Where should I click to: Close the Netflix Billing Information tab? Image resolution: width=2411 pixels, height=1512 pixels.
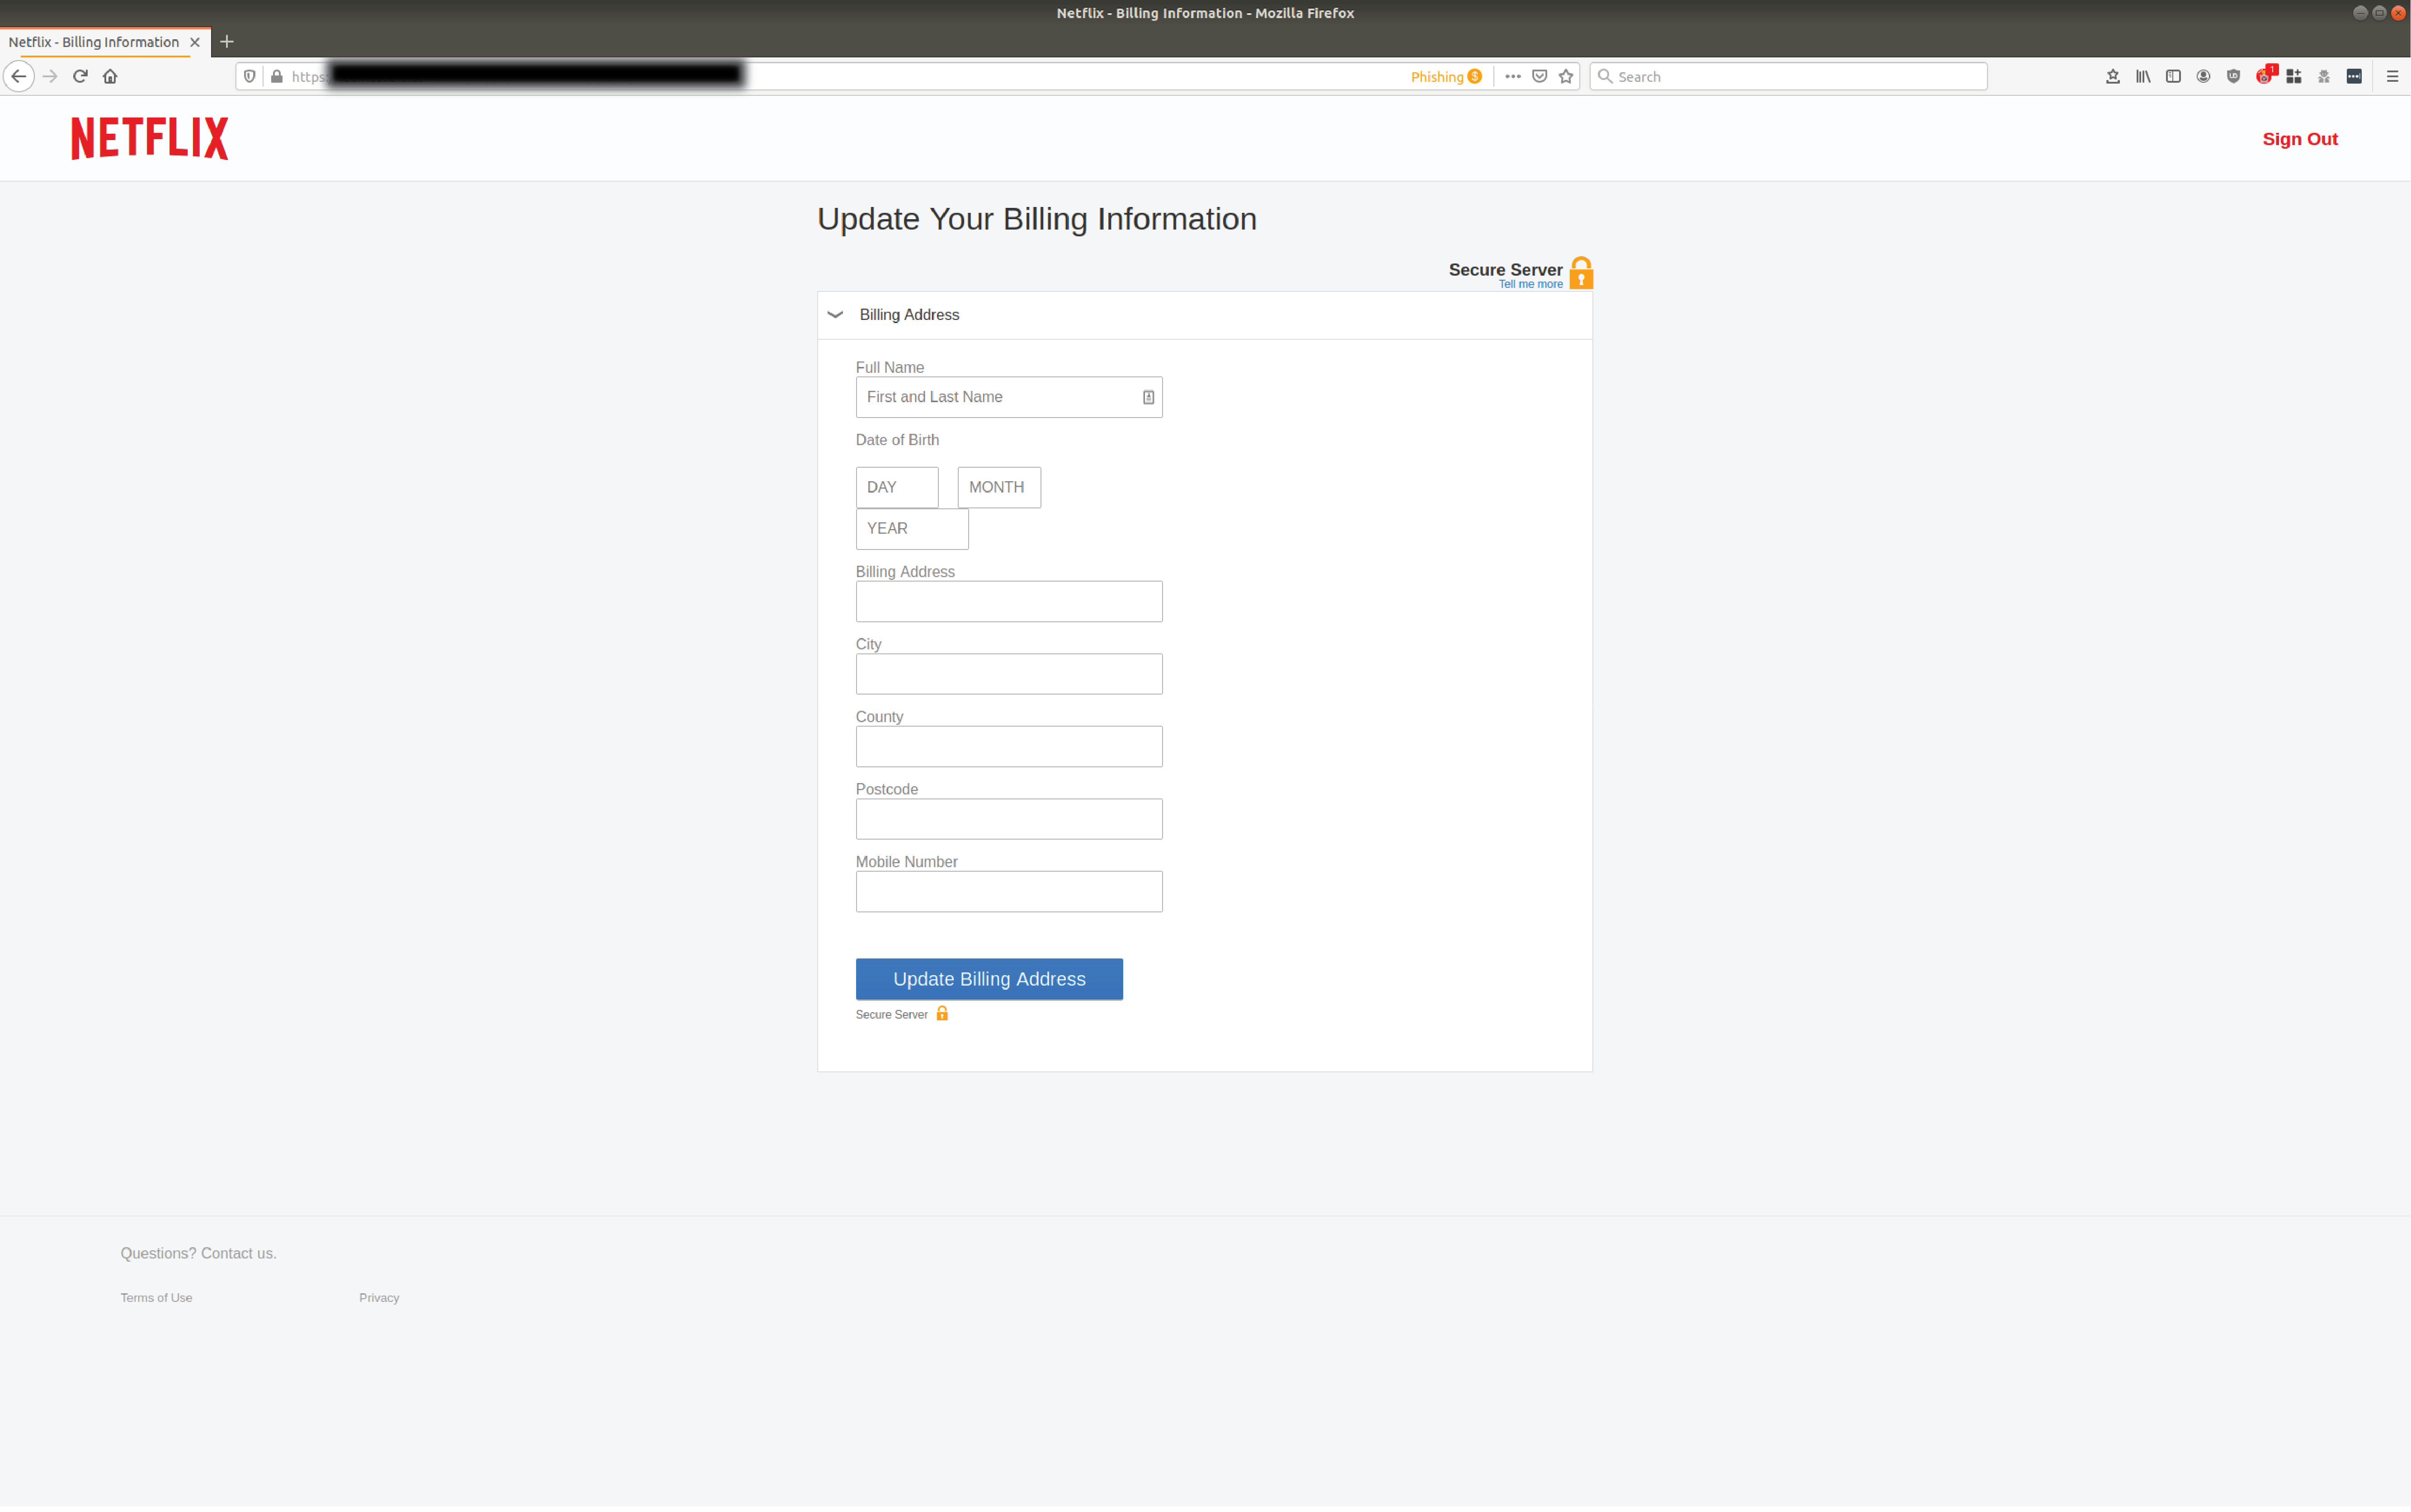195,42
